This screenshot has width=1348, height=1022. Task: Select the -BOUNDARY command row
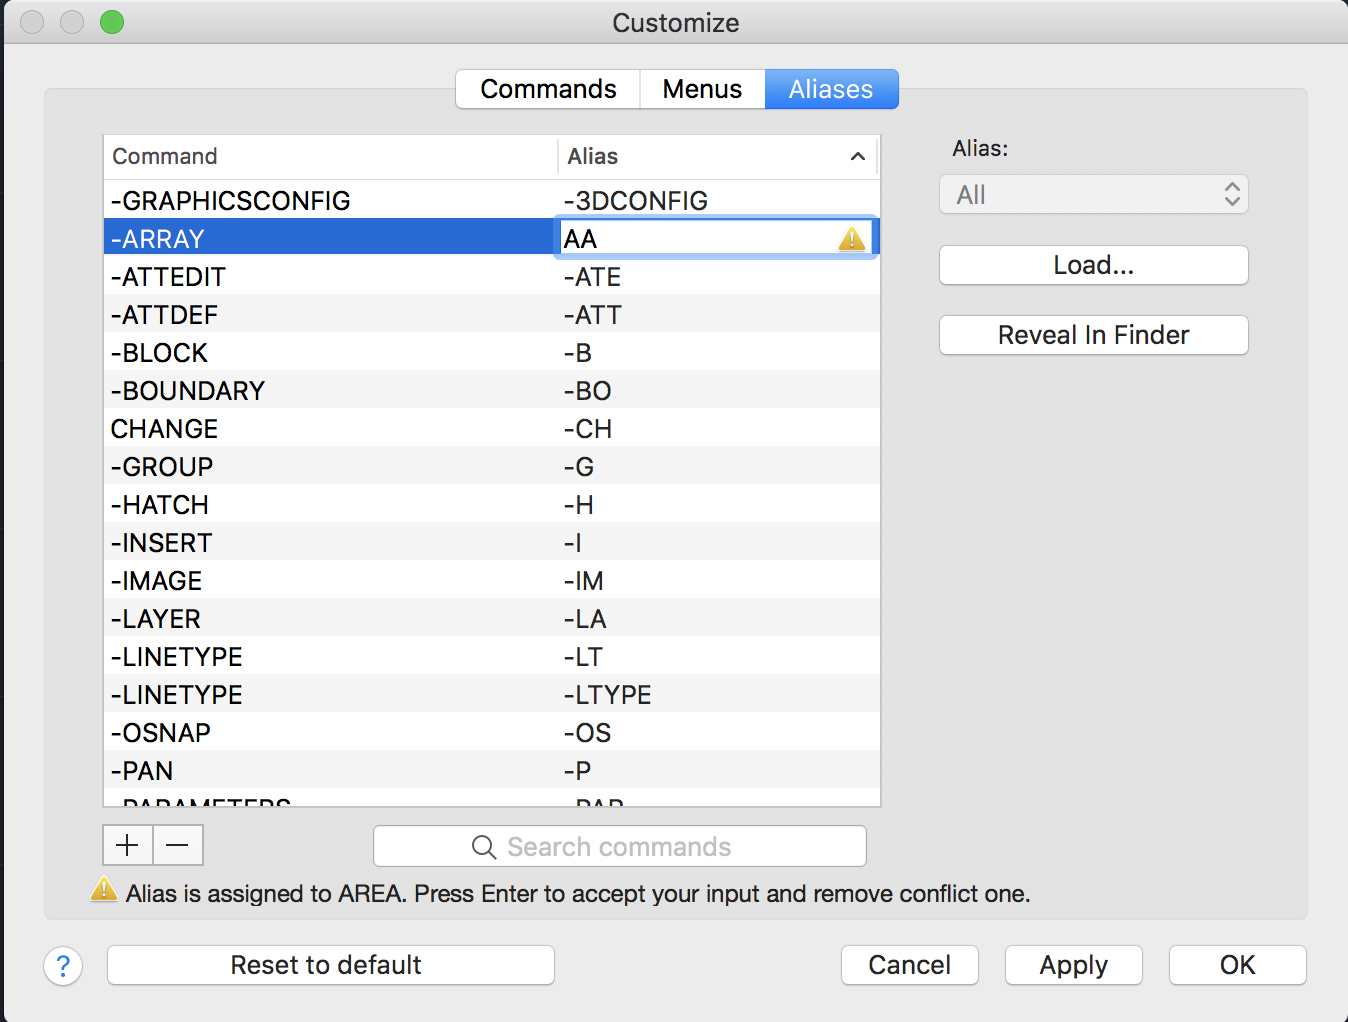(492, 390)
